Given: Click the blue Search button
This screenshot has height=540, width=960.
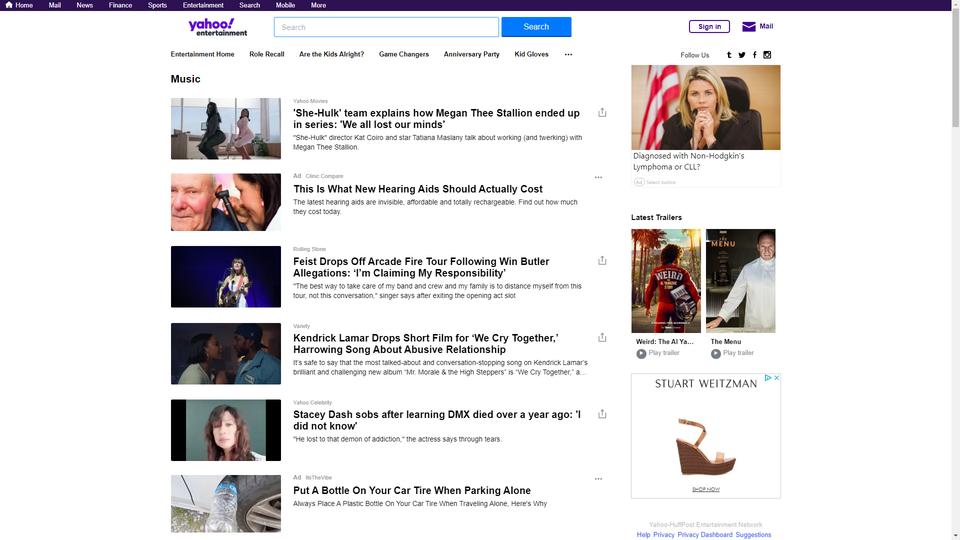Looking at the screenshot, I should (536, 27).
